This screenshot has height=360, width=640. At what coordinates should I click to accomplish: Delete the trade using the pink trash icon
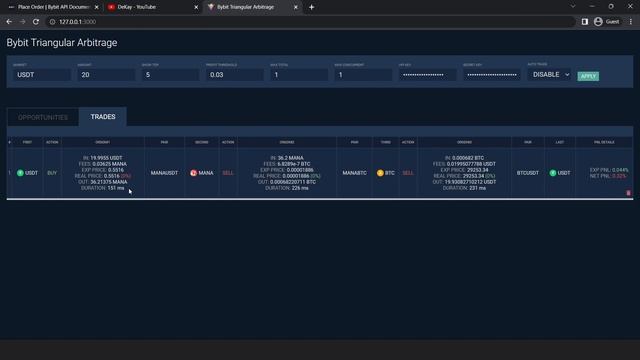coord(628,193)
